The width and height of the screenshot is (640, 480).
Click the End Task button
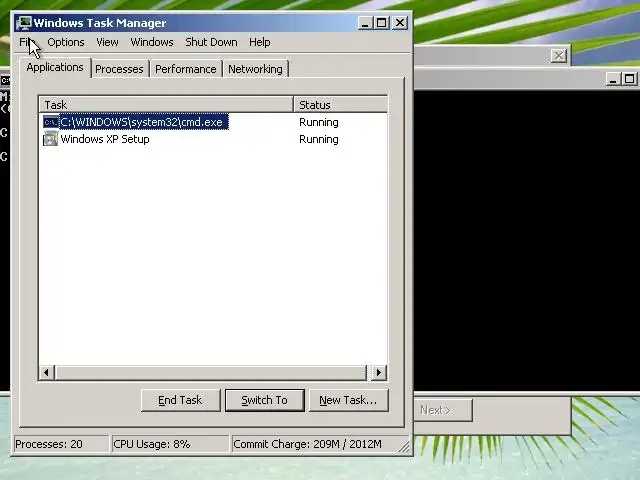180,400
